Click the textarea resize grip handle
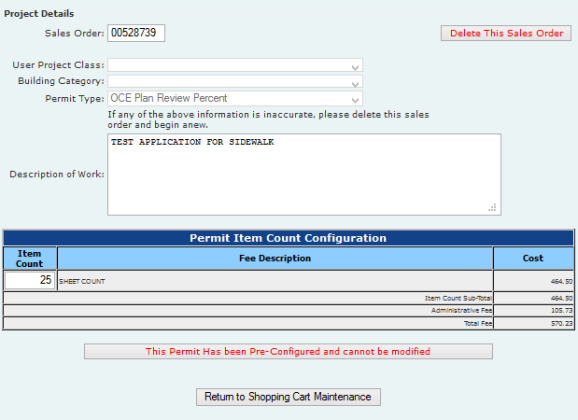578x420 pixels. (492, 208)
